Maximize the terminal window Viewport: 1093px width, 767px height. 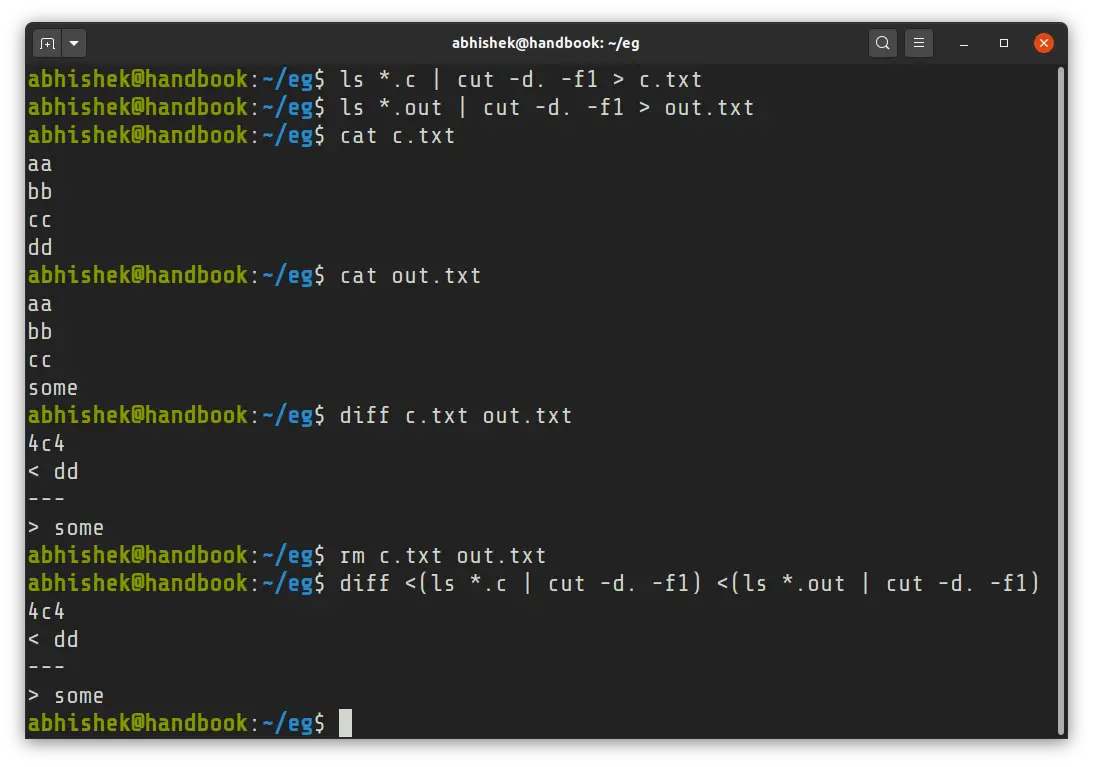pos(1003,43)
